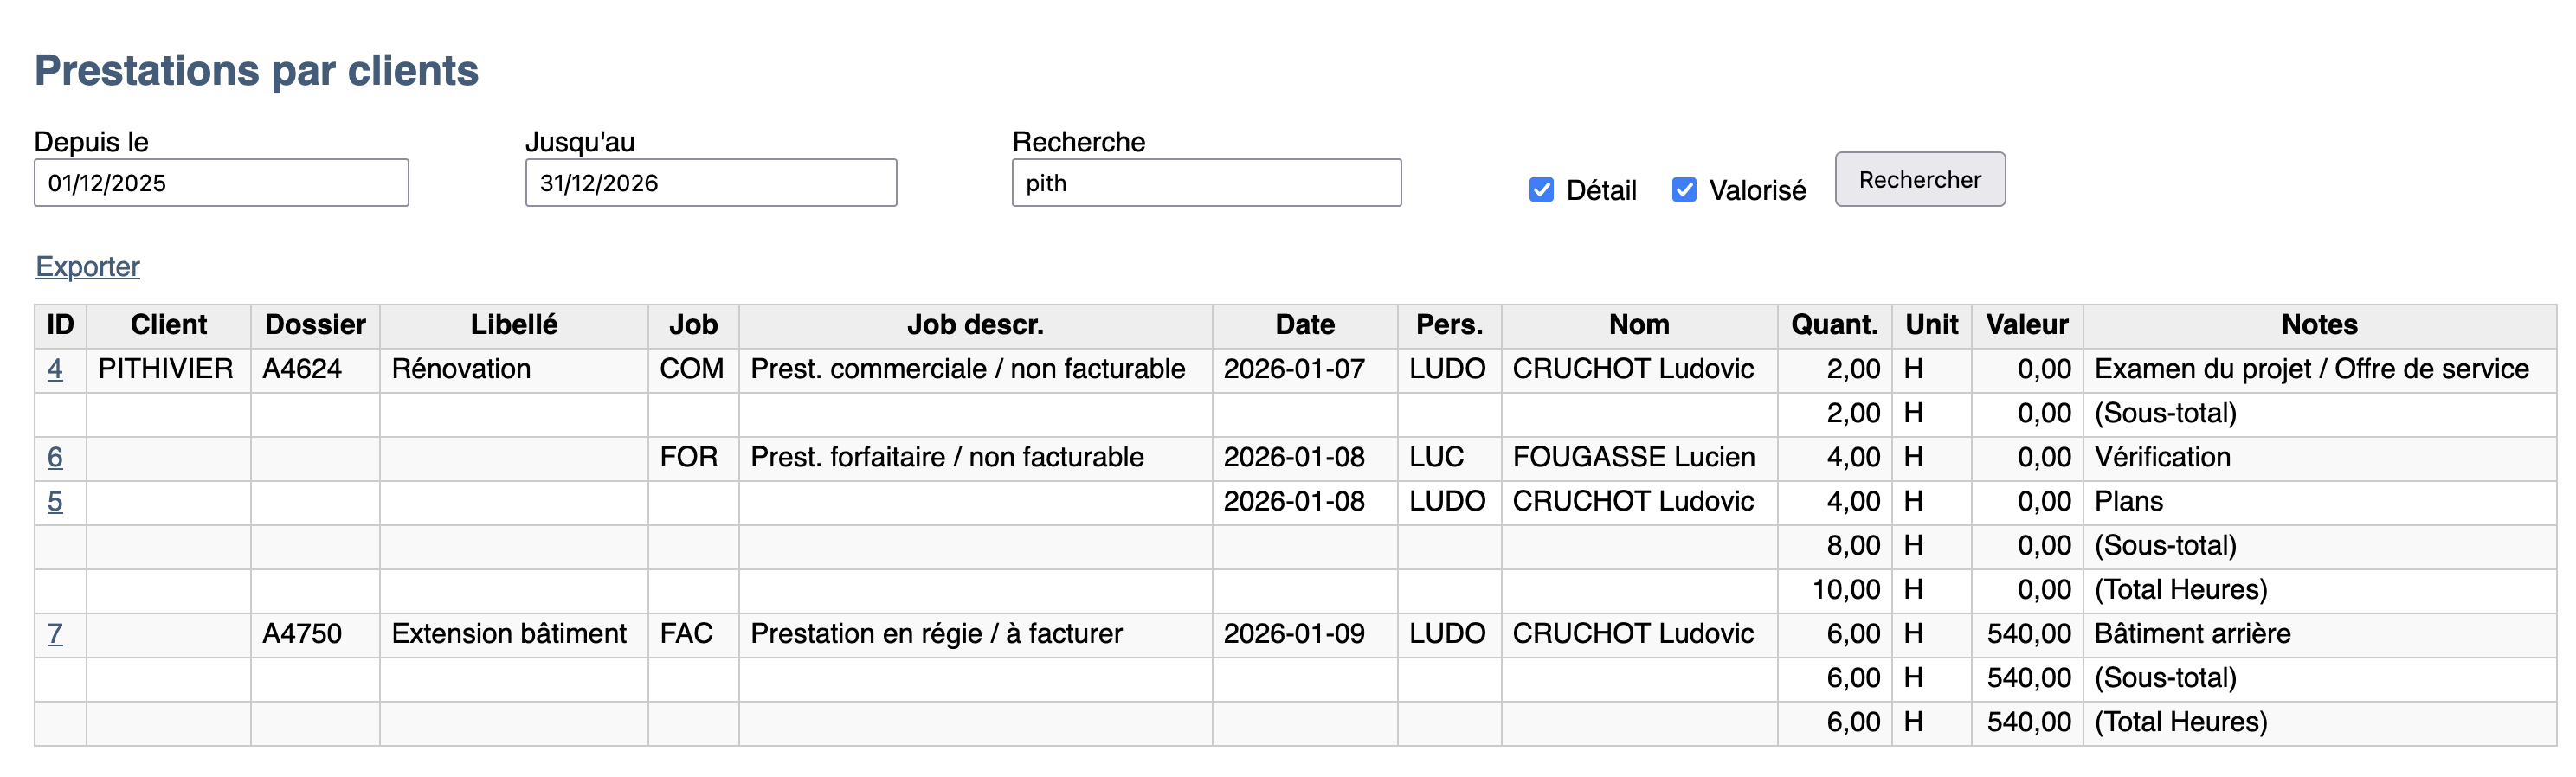Click the Dossier column header
The width and height of the screenshot is (2576, 777).
tap(315, 325)
